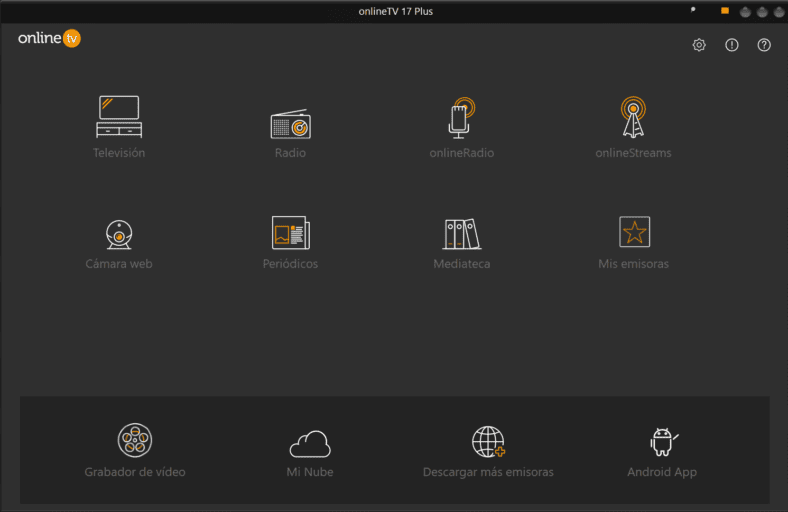Launch the Grabador de vídeo
This screenshot has width=788, height=512.
pos(135,451)
